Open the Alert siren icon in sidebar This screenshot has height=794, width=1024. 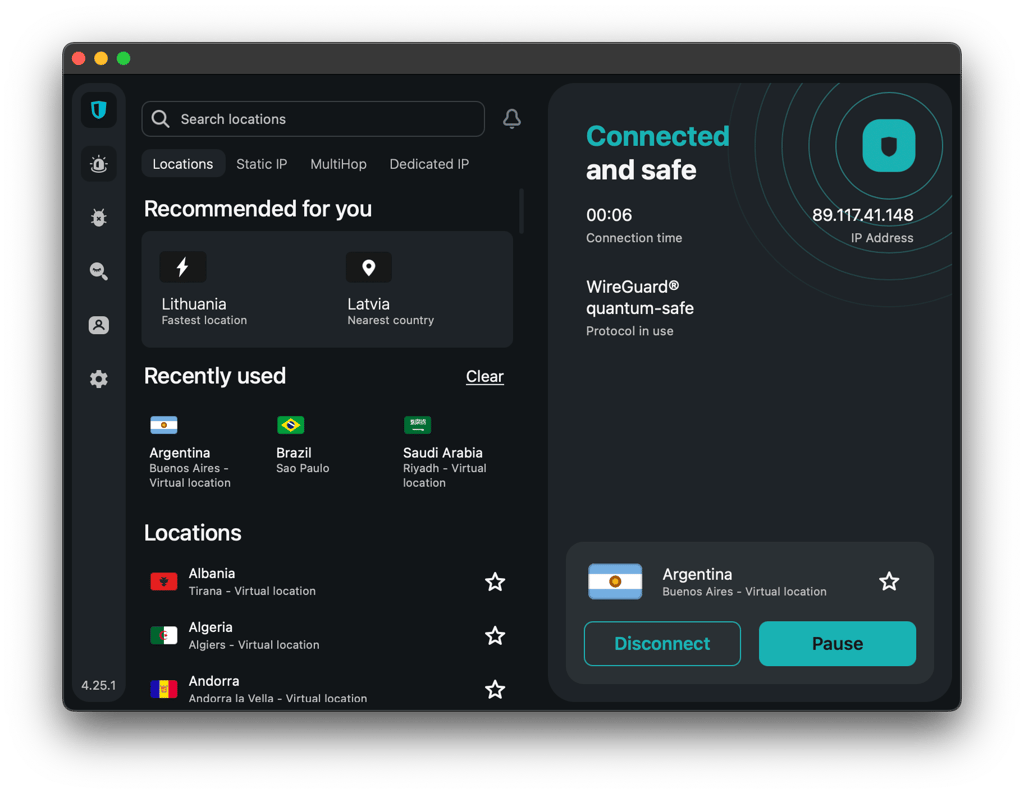99,164
